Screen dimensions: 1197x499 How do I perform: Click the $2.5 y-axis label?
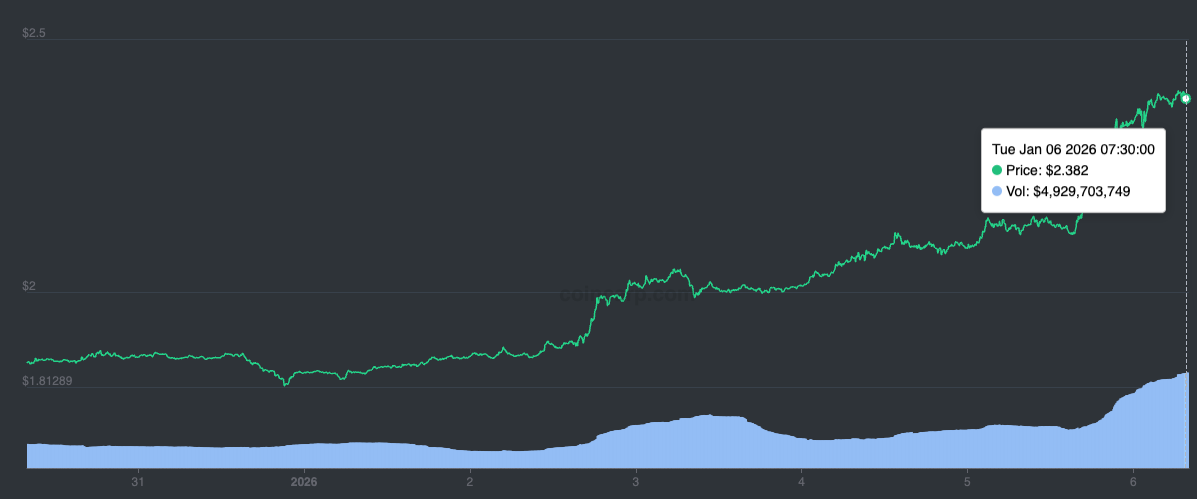[x=34, y=33]
